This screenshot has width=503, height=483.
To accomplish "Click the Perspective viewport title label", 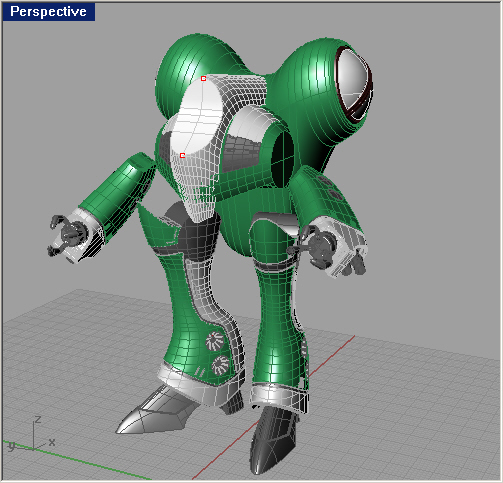I will point(49,12).
